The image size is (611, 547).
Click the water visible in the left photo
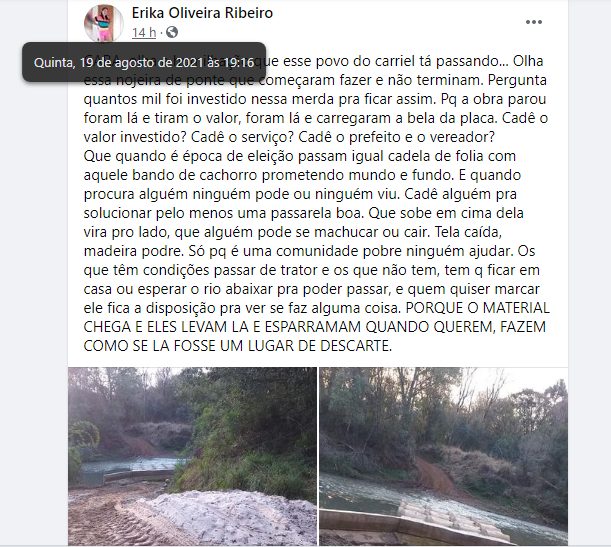[x=131, y=464]
